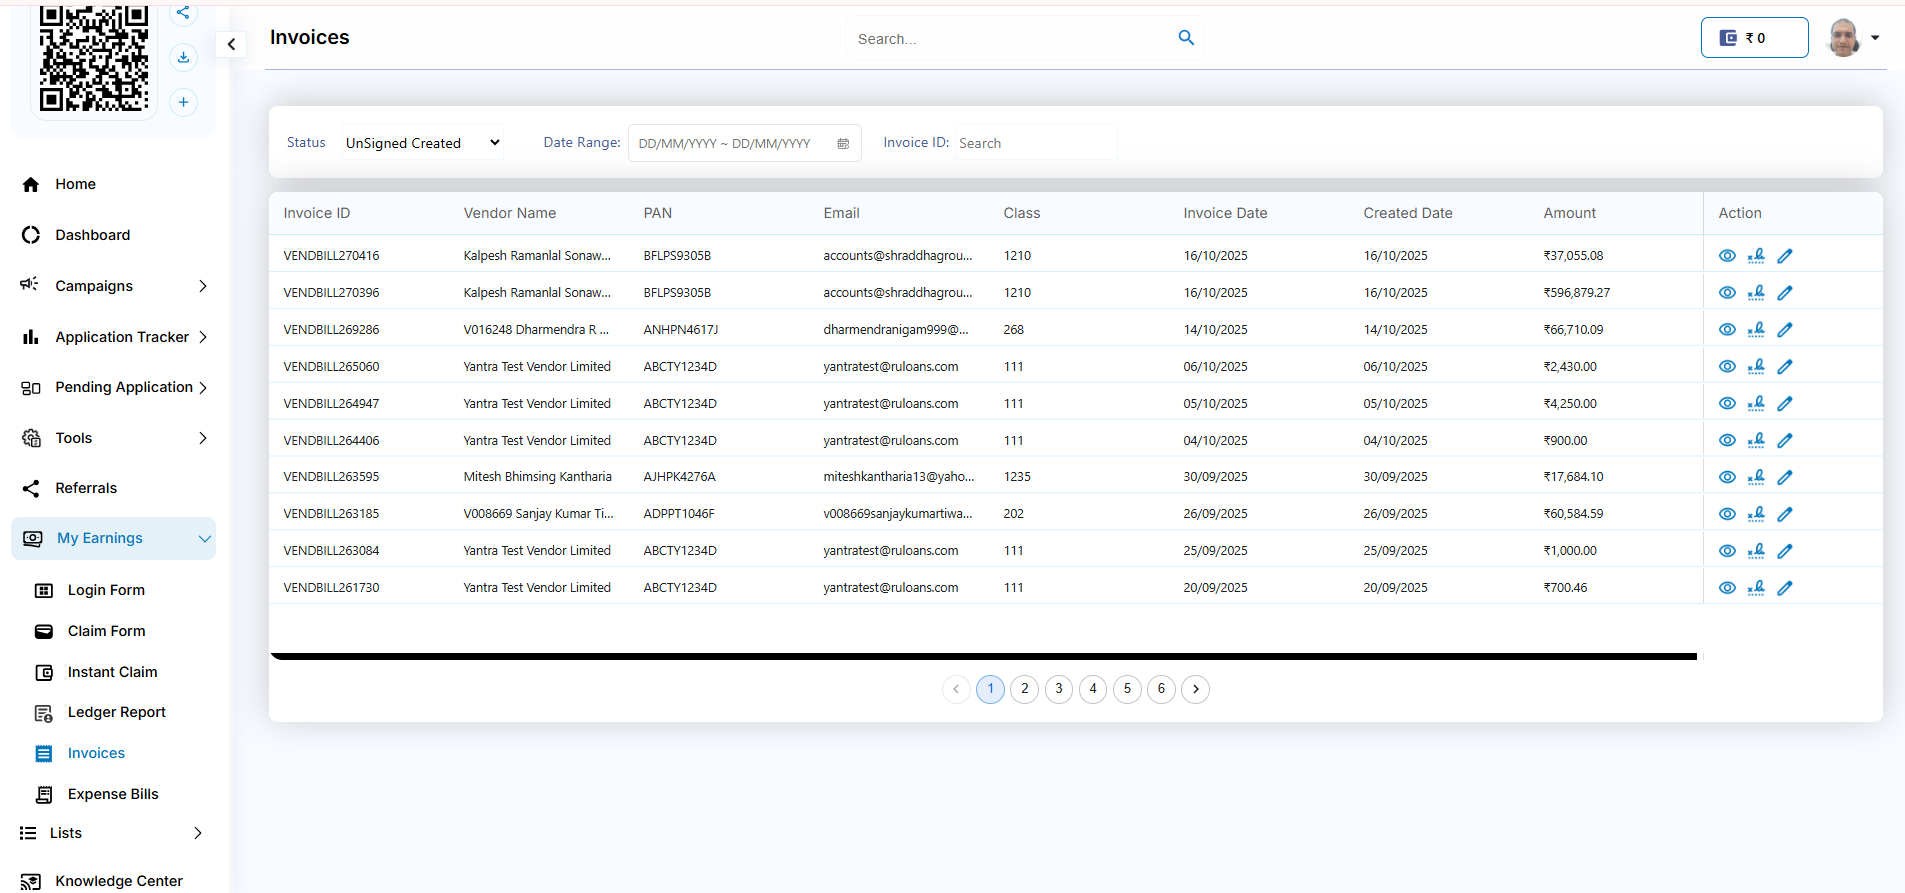View invoice VENDBILL270396 using the eye icon
Viewport: 1905px width, 893px height.
(1727, 293)
